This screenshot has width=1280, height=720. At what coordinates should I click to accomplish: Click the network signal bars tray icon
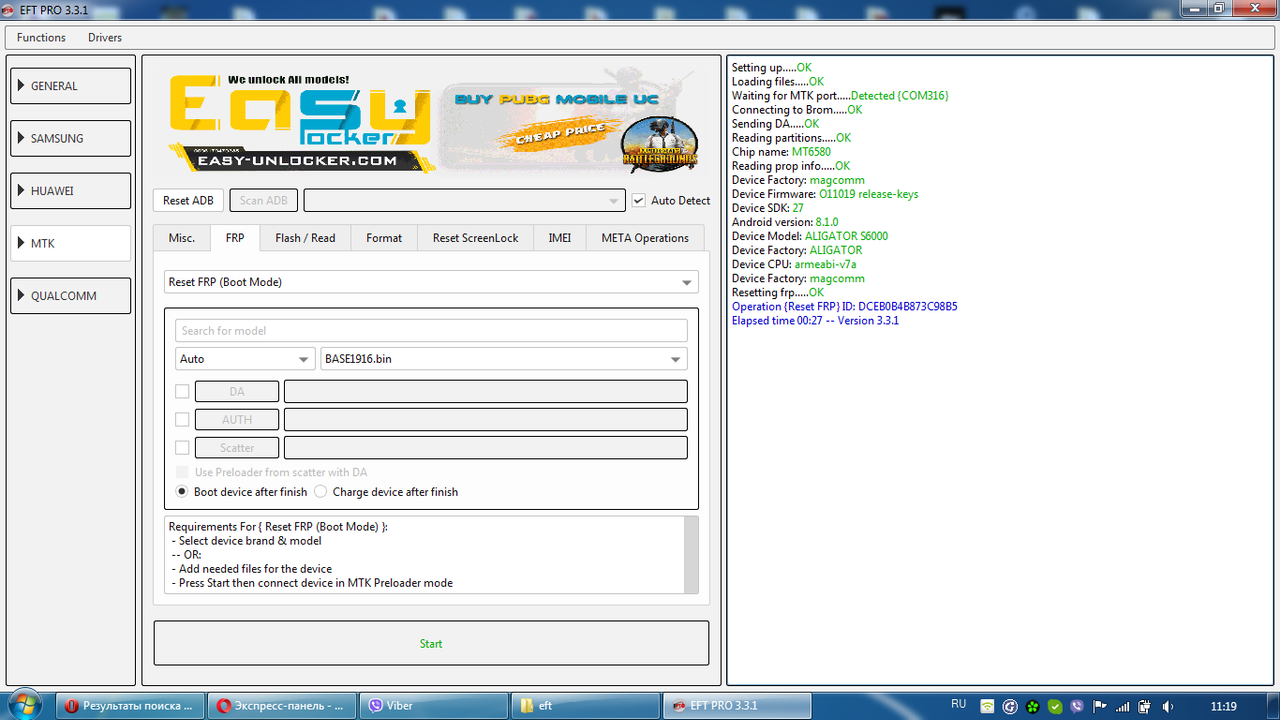point(1122,706)
